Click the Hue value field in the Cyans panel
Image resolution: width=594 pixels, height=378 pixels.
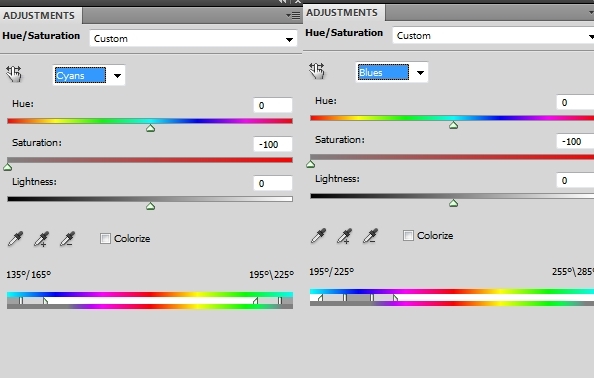273,105
